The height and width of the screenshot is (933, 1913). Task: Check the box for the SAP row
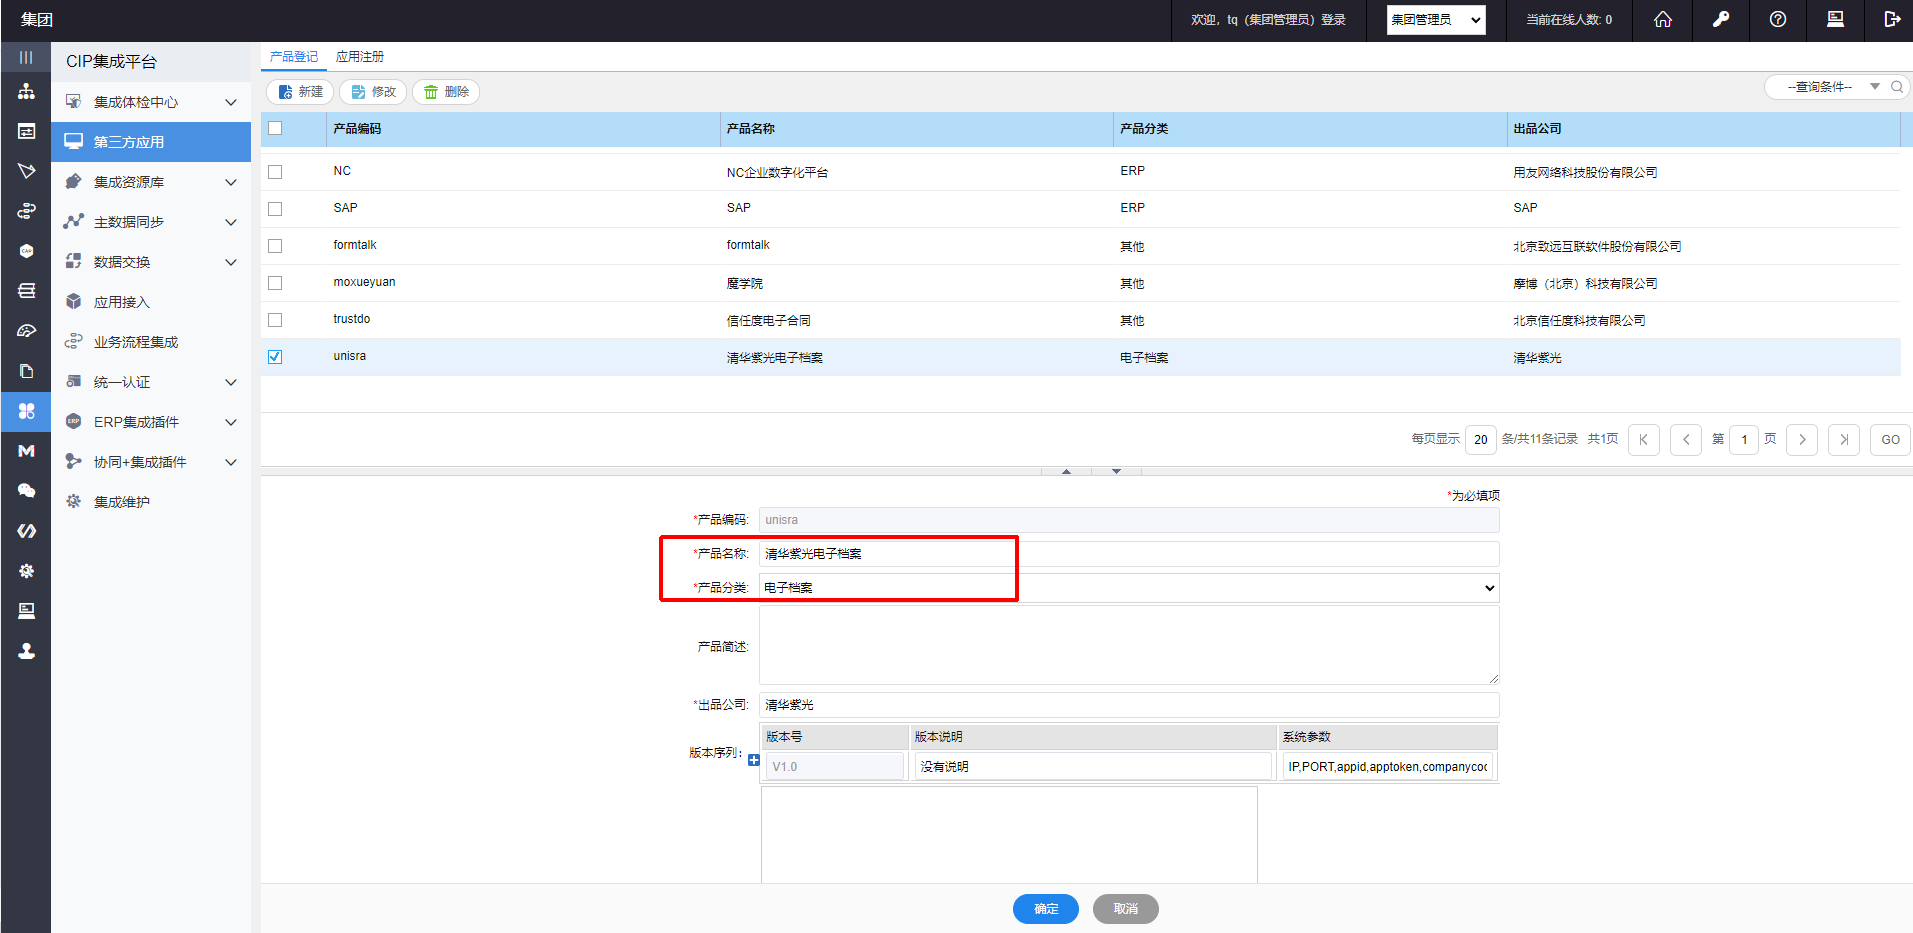275,209
